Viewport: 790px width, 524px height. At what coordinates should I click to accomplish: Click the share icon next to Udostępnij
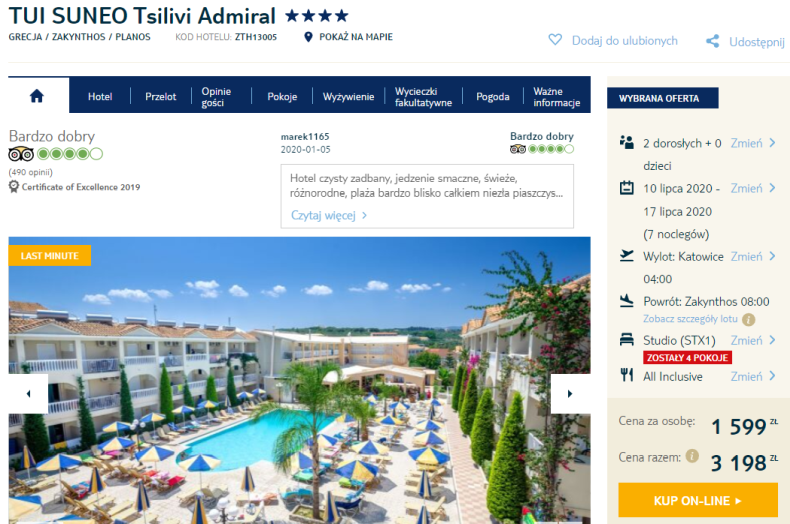click(712, 41)
